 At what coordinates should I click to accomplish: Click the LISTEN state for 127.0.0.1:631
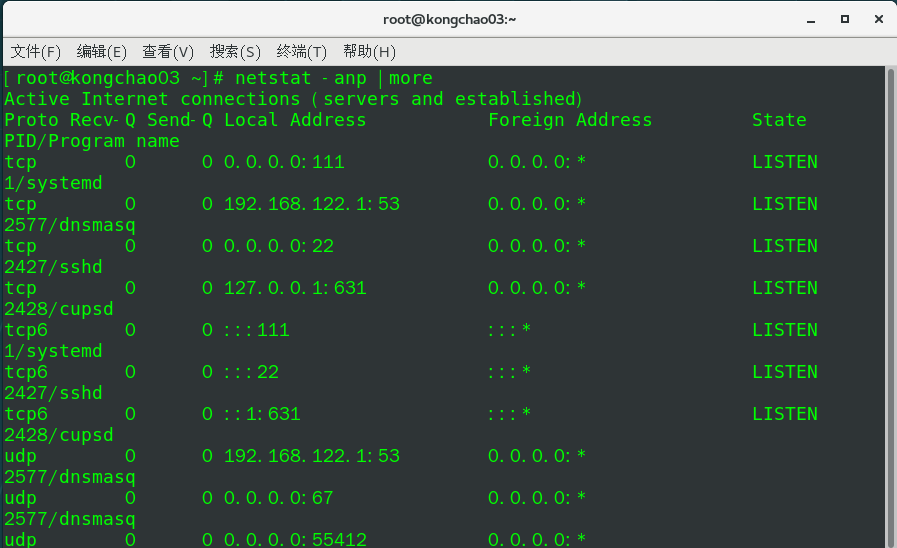(785, 288)
